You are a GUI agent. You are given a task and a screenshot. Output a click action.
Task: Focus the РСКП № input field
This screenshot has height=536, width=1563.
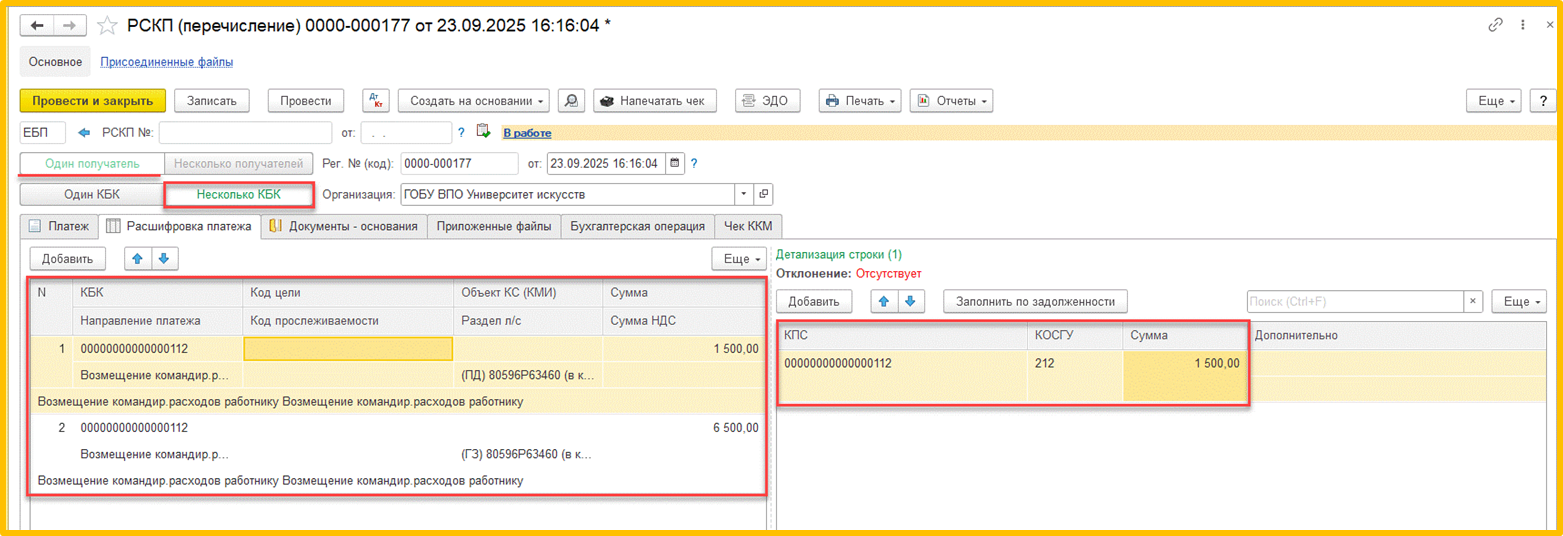[x=245, y=132]
